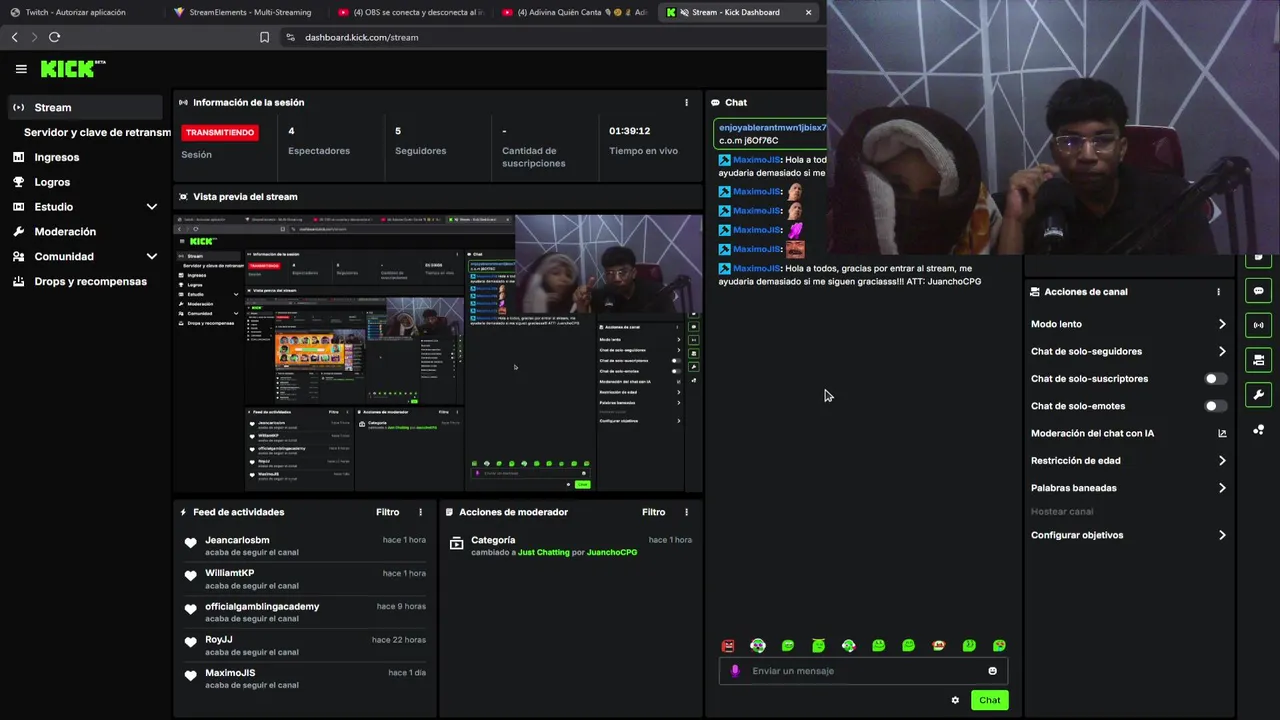The image size is (1280, 720).
Task: Click the Kick logo
Action: pos(73,69)
